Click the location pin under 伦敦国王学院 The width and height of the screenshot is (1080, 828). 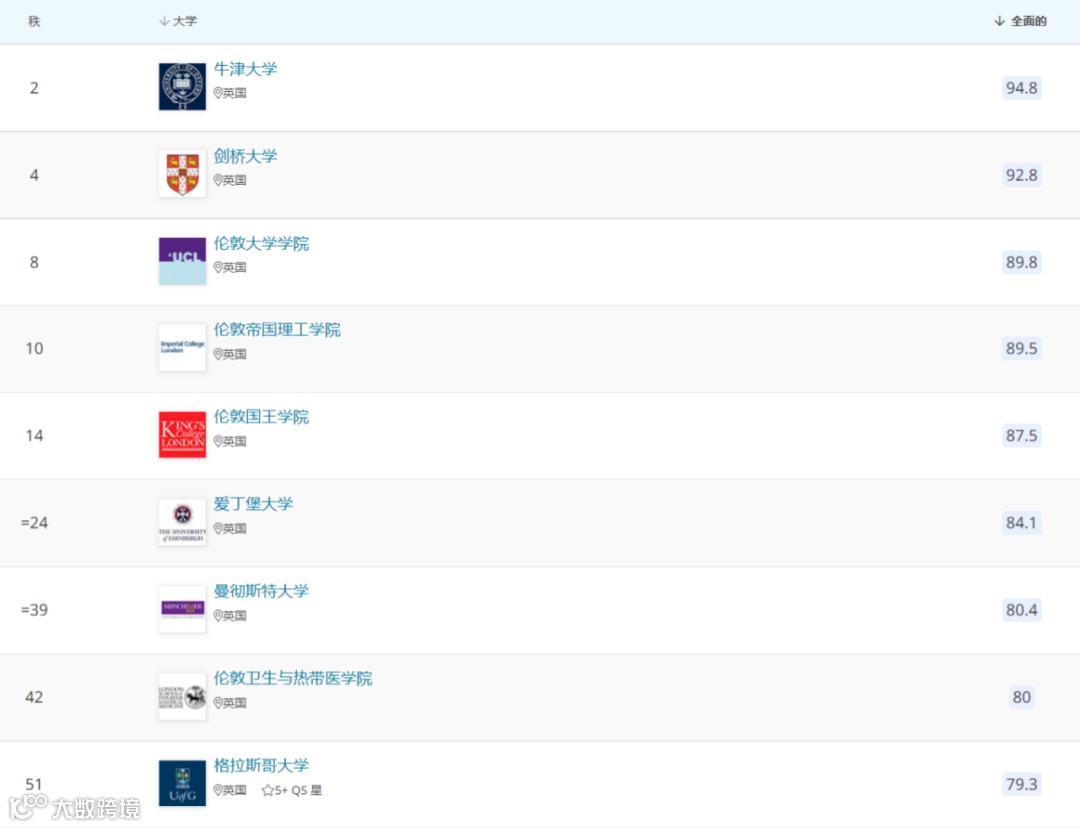[x=218, y=441]
